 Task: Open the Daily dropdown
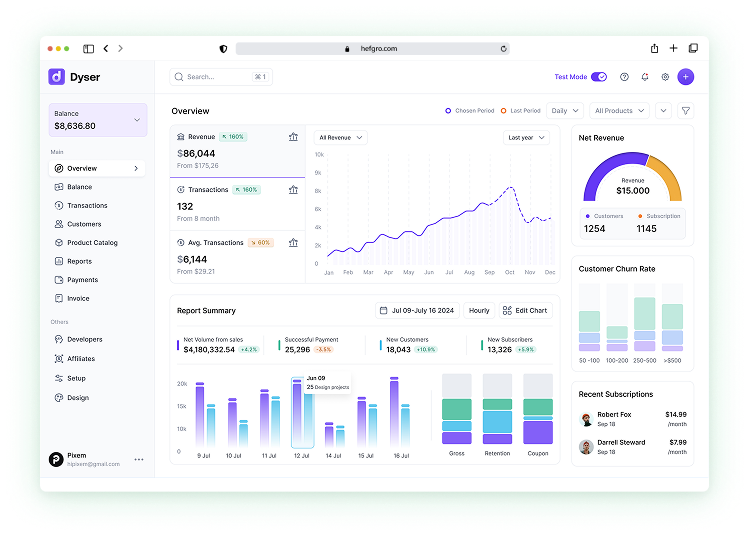point(564,111)
